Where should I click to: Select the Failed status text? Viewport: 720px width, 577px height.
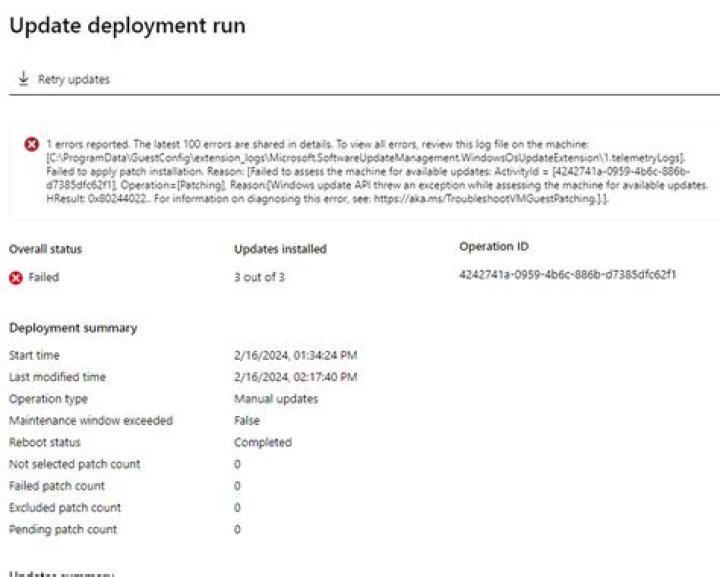pyautogui.click(x=44, y=277)
